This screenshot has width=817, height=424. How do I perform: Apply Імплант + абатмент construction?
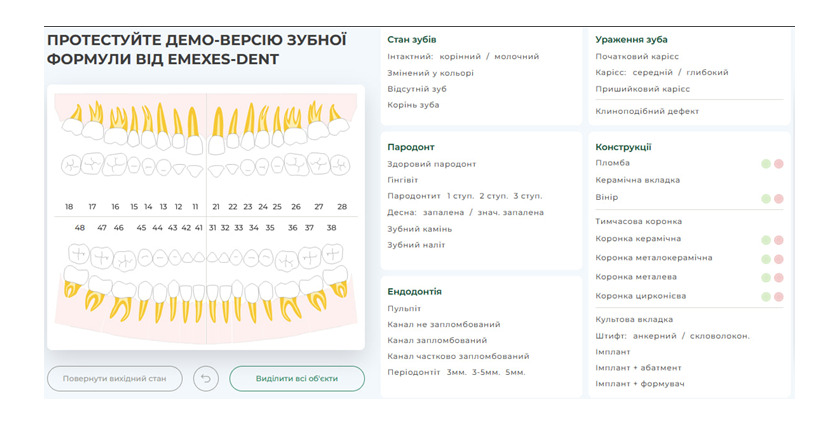638,367
